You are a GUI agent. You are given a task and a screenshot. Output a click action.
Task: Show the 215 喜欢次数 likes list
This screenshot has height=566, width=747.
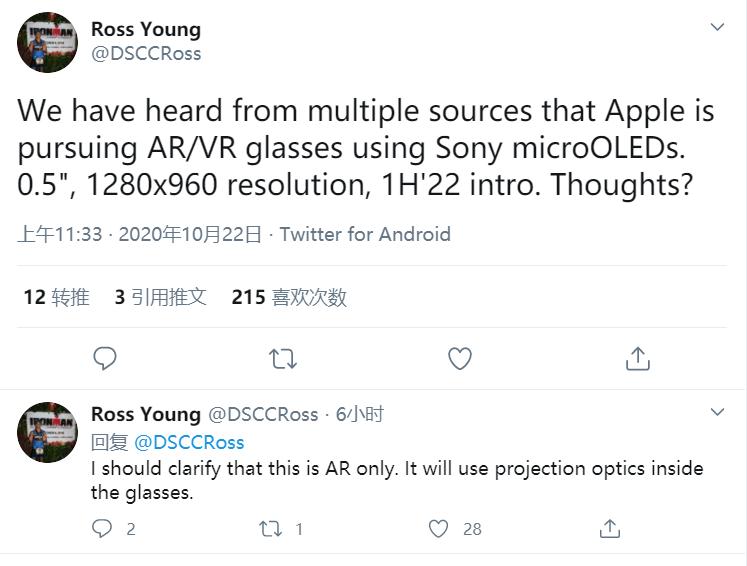coord(289,296)
